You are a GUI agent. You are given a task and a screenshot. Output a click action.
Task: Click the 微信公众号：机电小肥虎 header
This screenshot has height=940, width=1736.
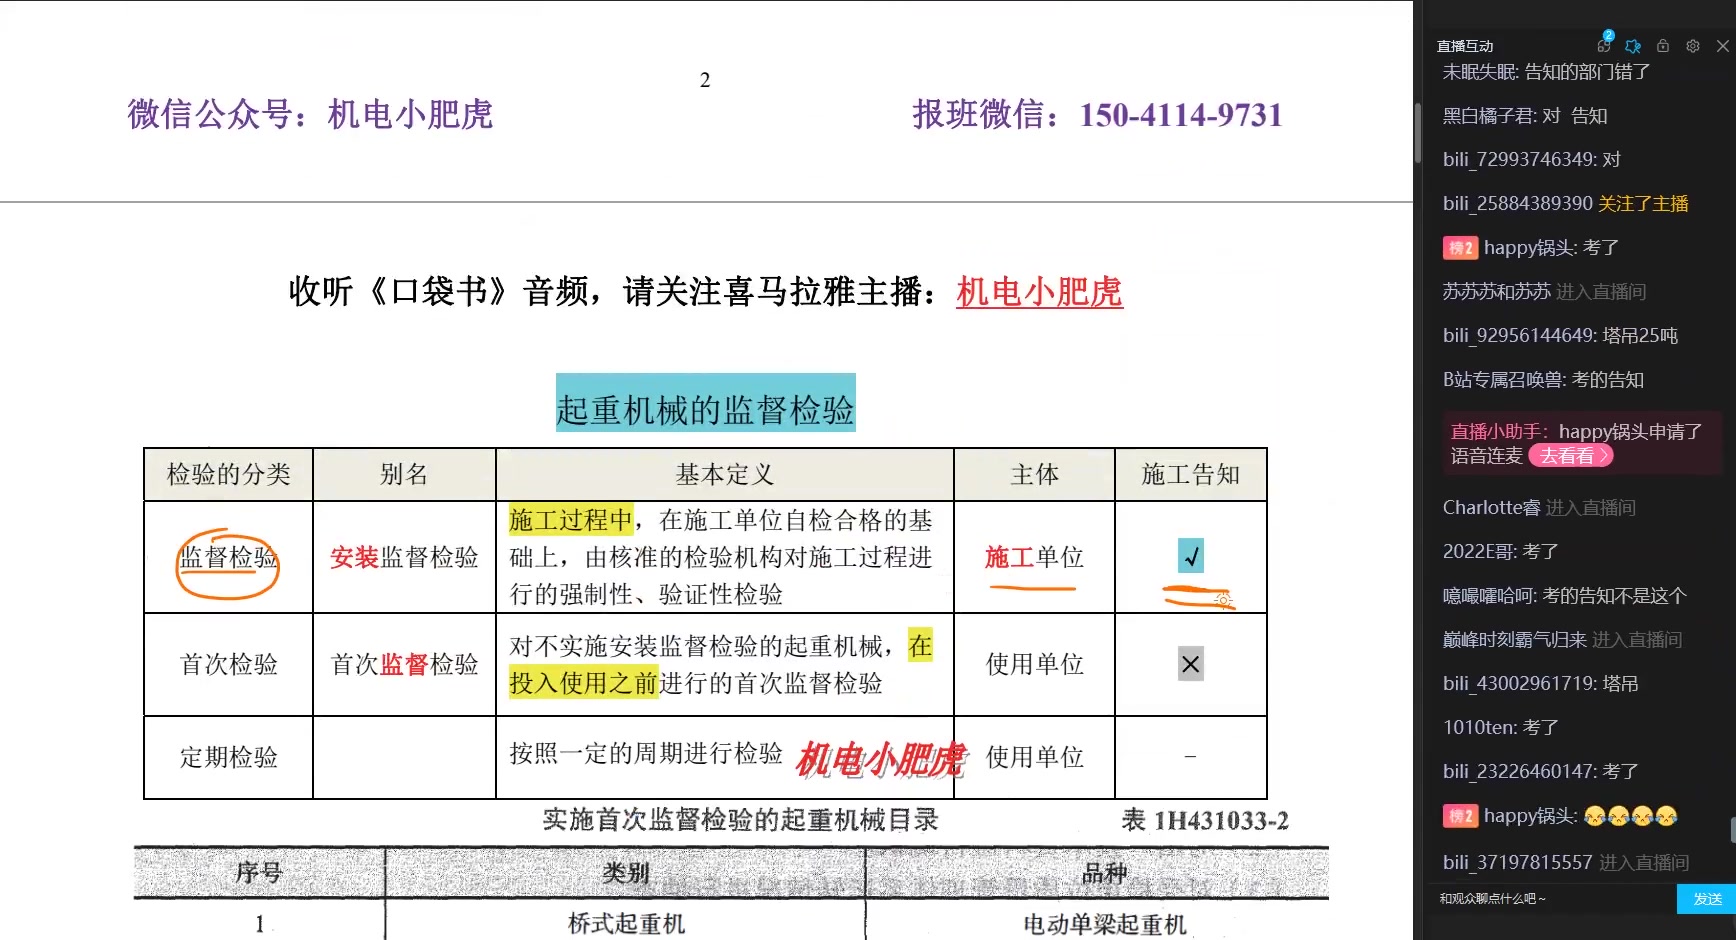310,115
